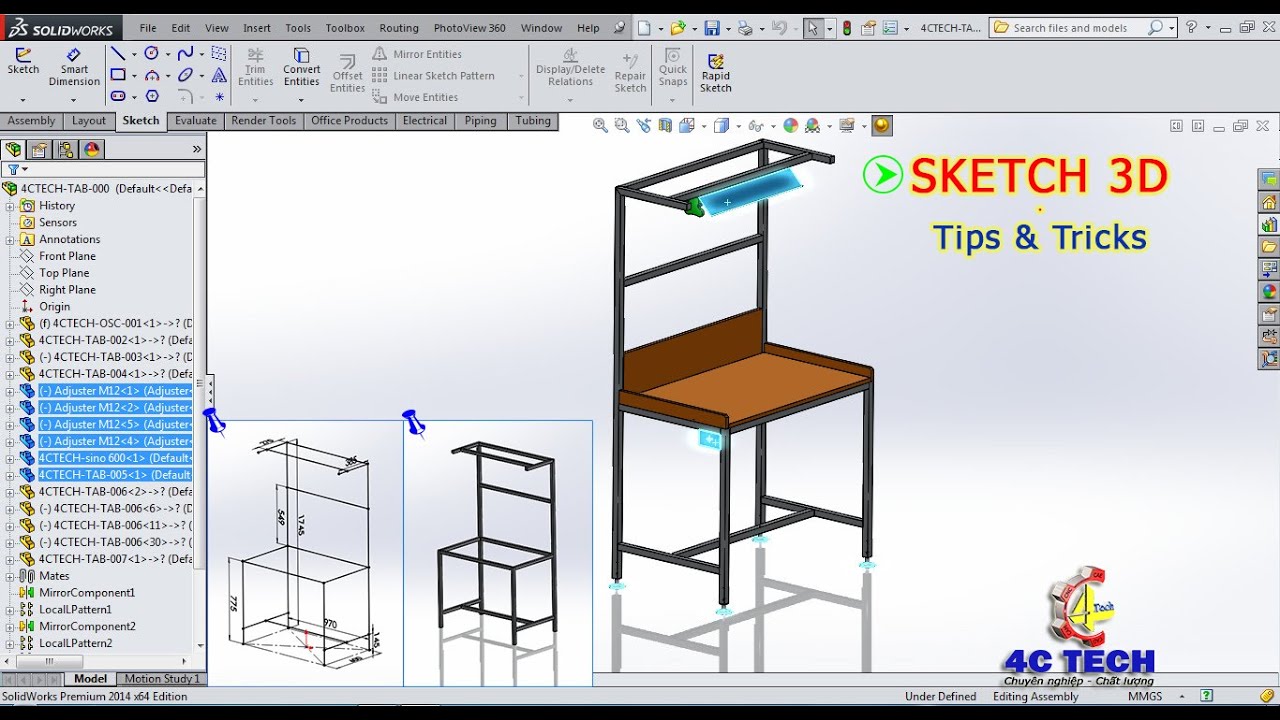The height and width of the screenshot is (720, 1280).
Task: Switch to the Evaluate tab
Action: point(196,121)
